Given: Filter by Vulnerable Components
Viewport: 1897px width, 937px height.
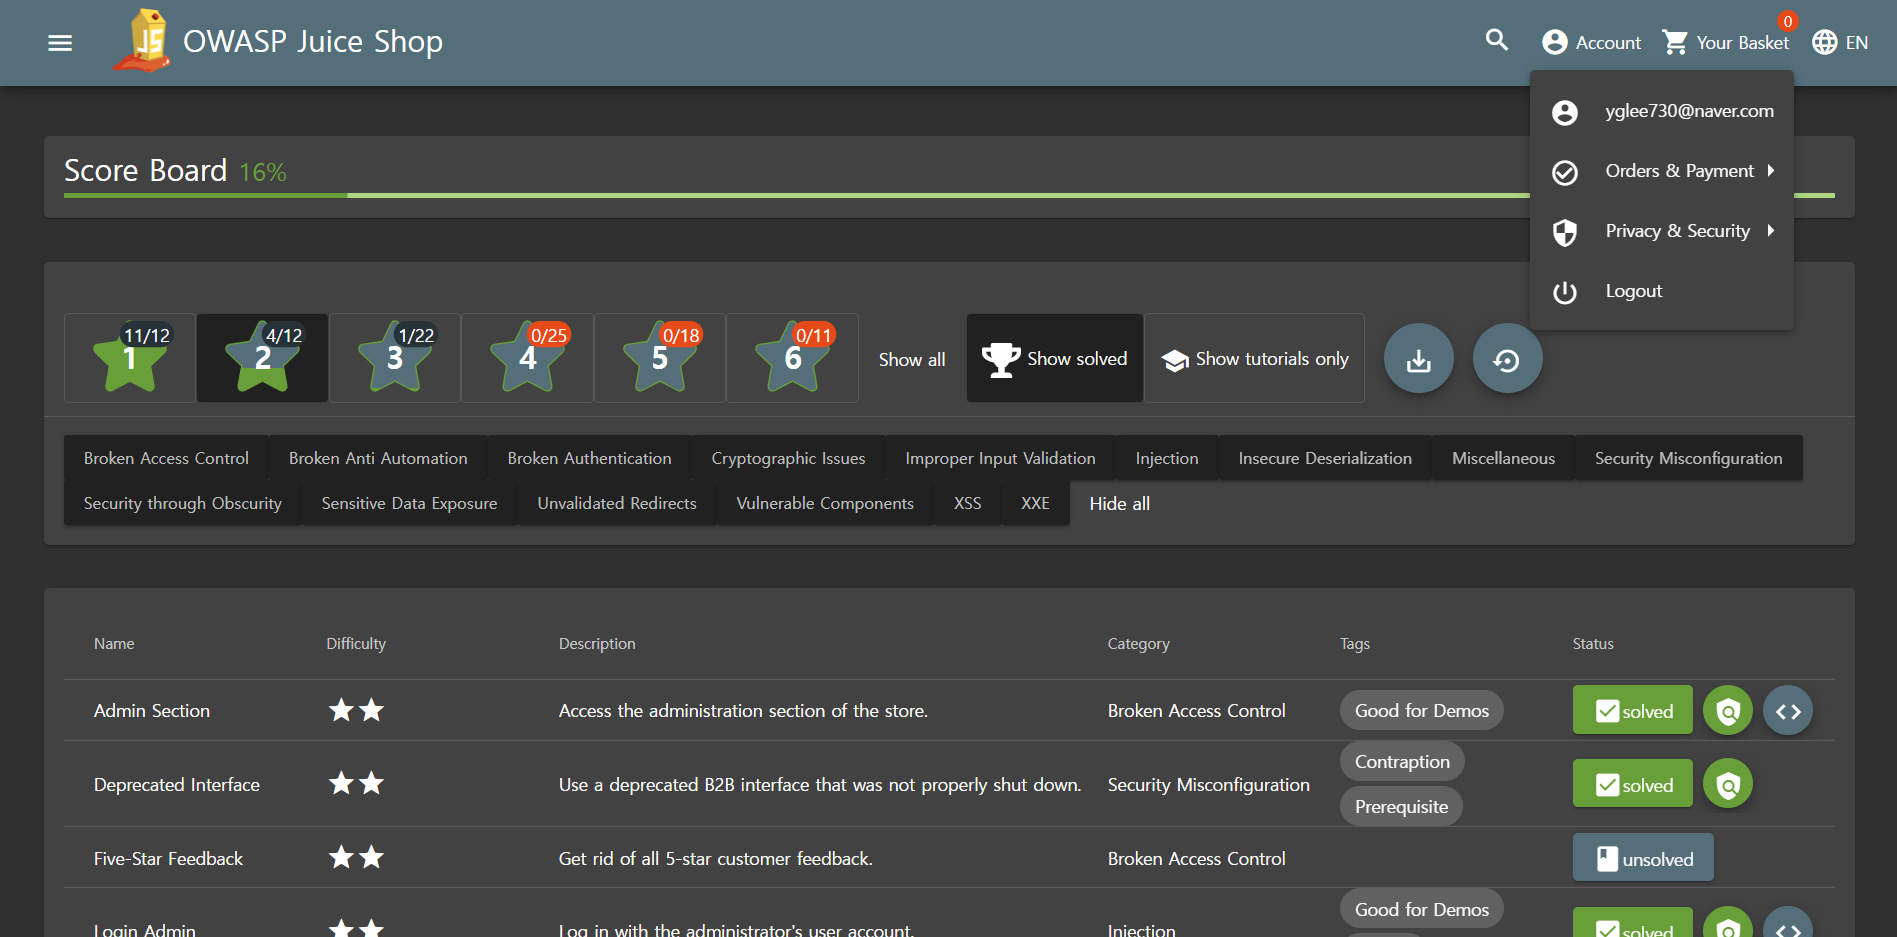Looking at the screenshot, I should coord(825,503).
